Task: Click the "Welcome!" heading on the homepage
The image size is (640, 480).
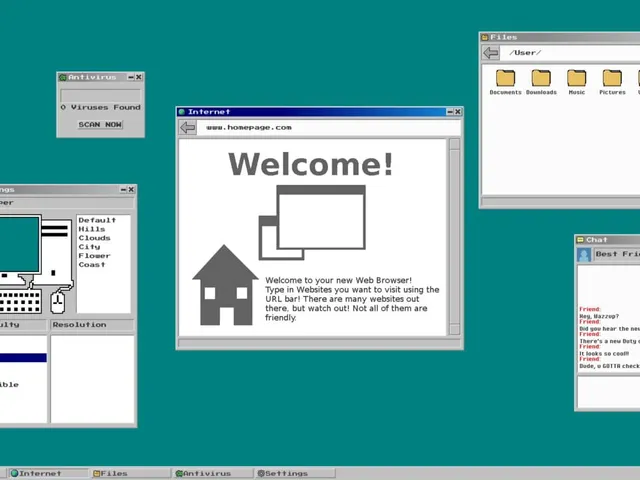Action: coord(311,164)
